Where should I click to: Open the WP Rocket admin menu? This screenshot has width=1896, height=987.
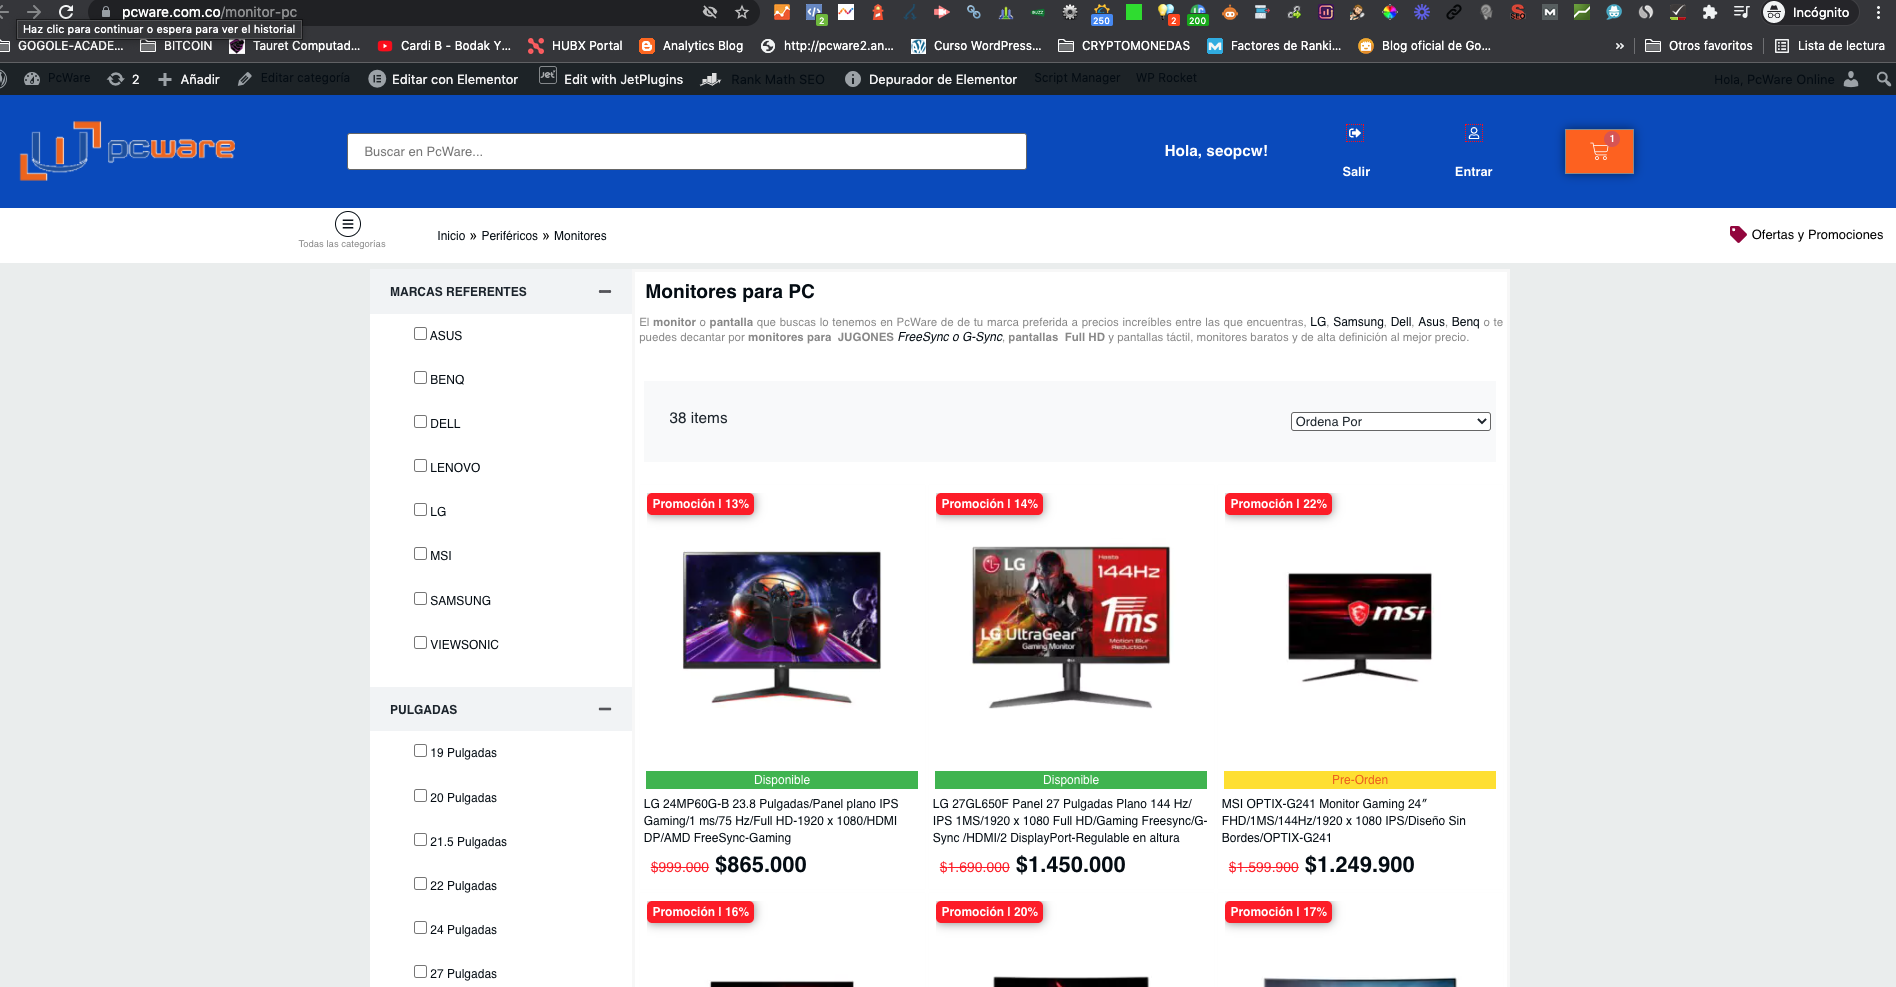pos(1166,78)
